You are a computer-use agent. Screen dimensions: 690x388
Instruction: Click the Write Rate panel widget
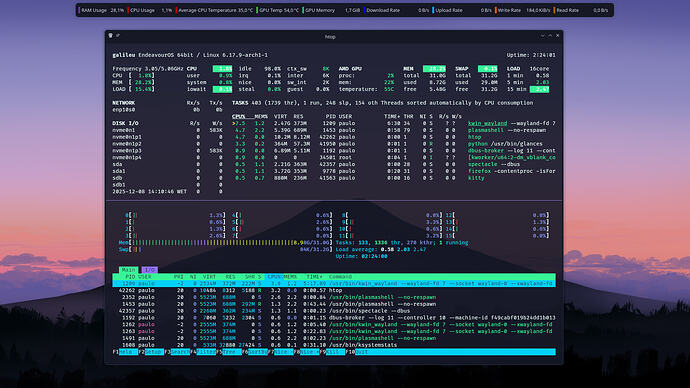point(523,10)
